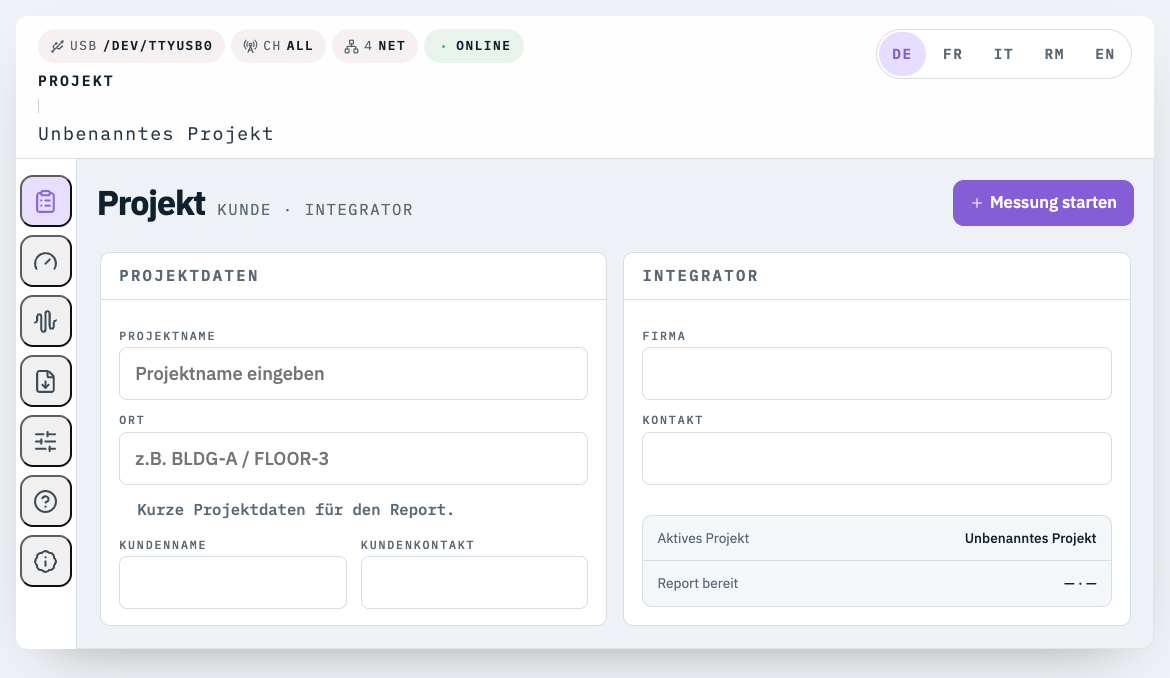The image size is (1170, 678).
Task: Open the report download panel in sidebar
Action: click(x=45, y=381)
